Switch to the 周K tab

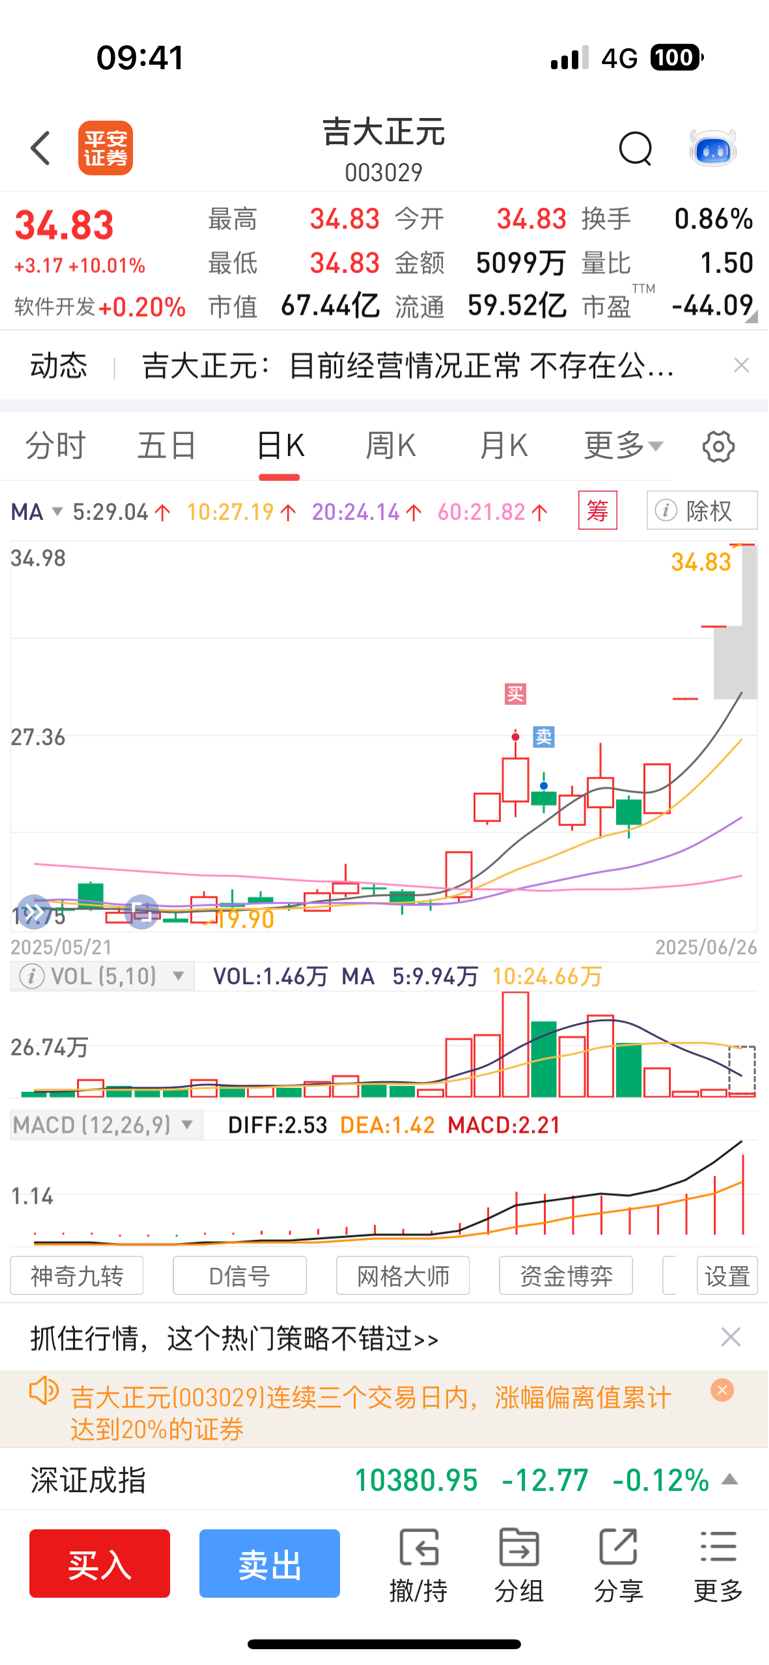pyautogui.click(x=391, y=446)
